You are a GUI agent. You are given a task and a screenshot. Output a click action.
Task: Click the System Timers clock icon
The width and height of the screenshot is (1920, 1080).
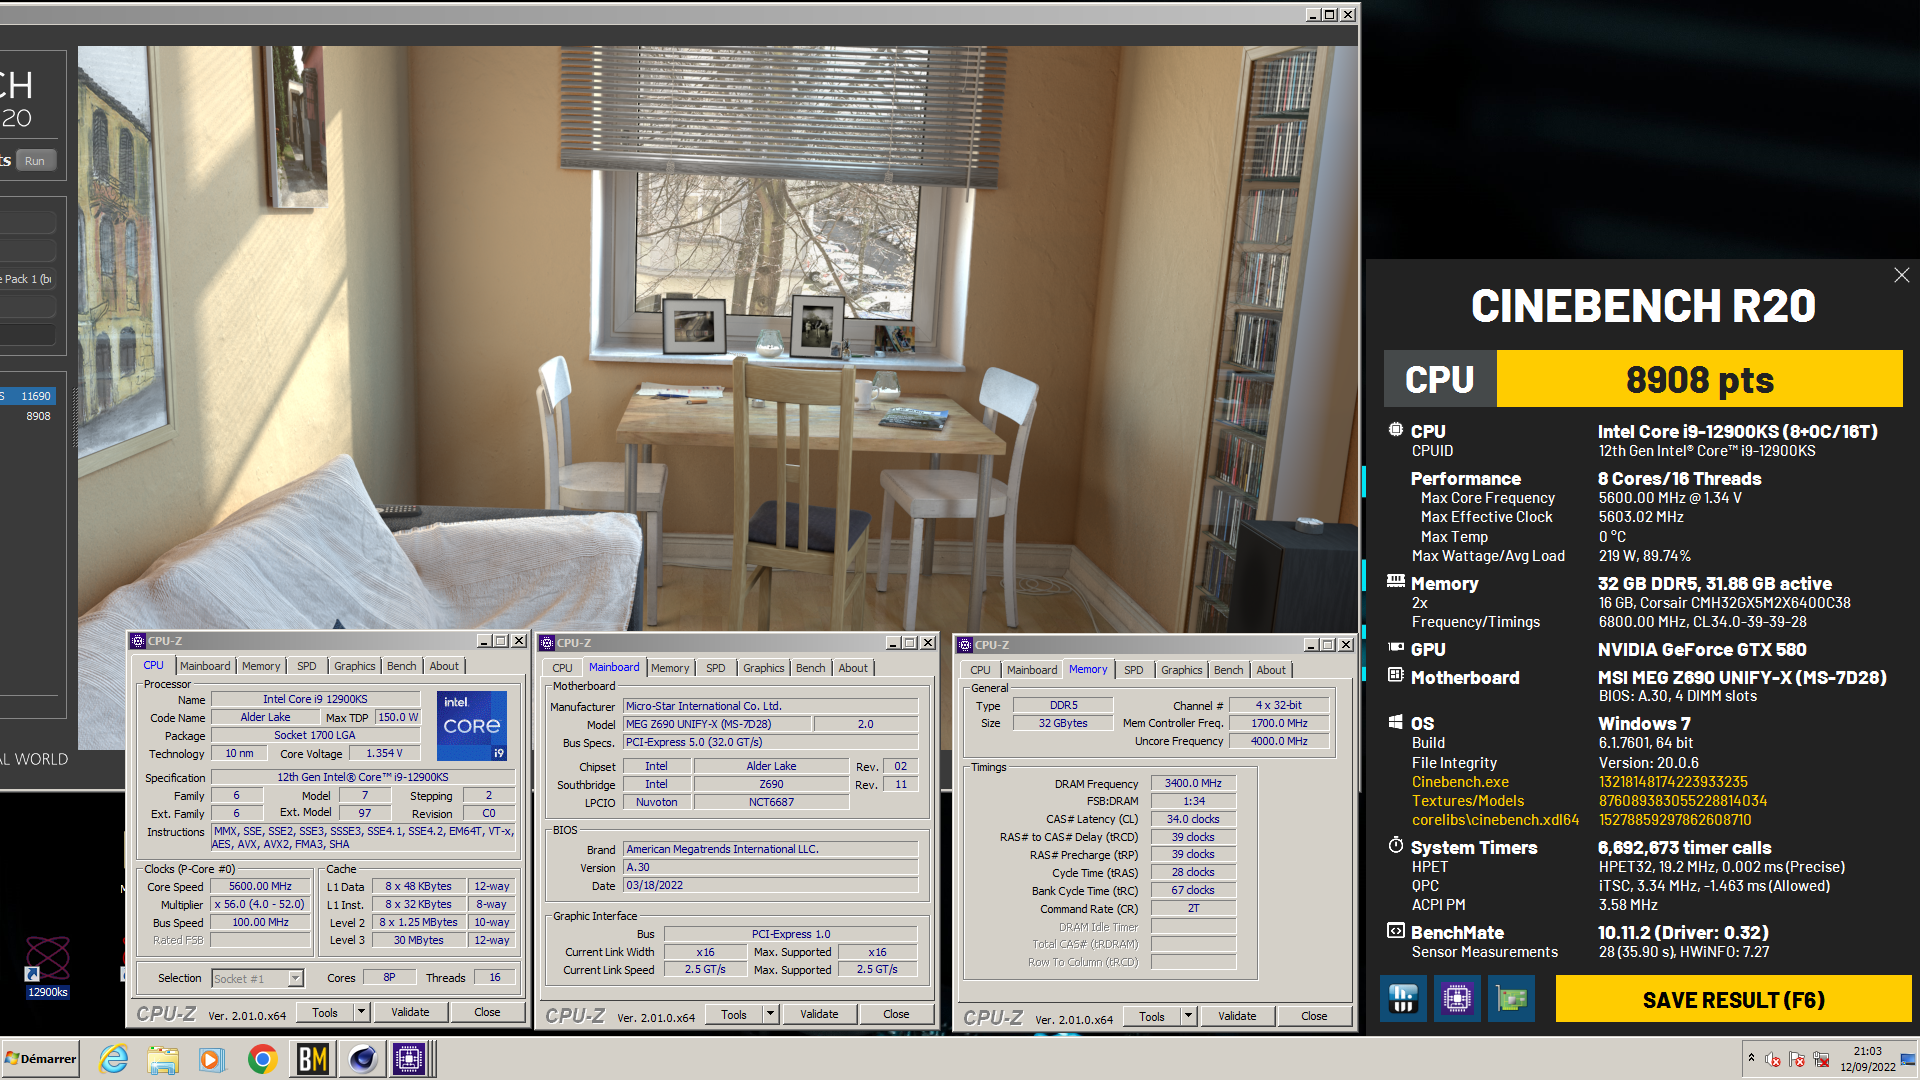[1396, 846]
